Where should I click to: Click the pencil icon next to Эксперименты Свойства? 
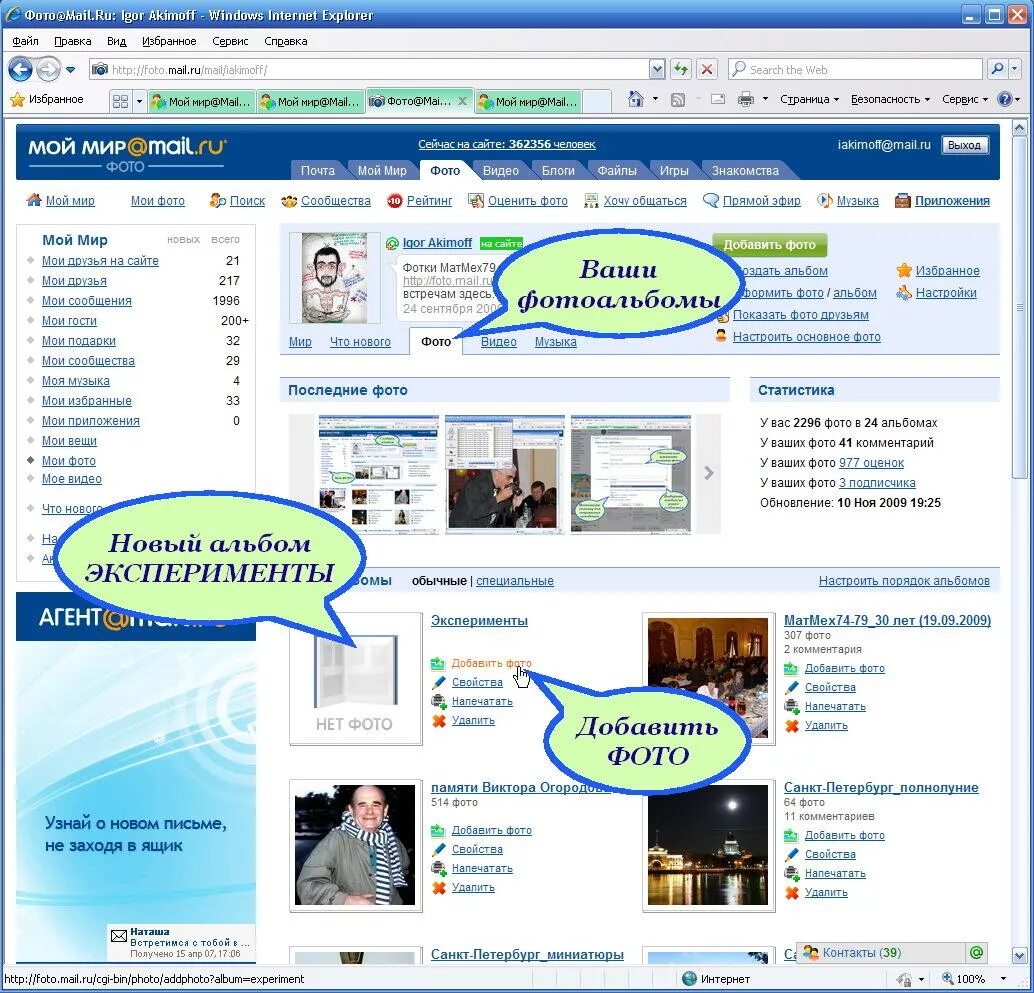click(x=439, y=682)
